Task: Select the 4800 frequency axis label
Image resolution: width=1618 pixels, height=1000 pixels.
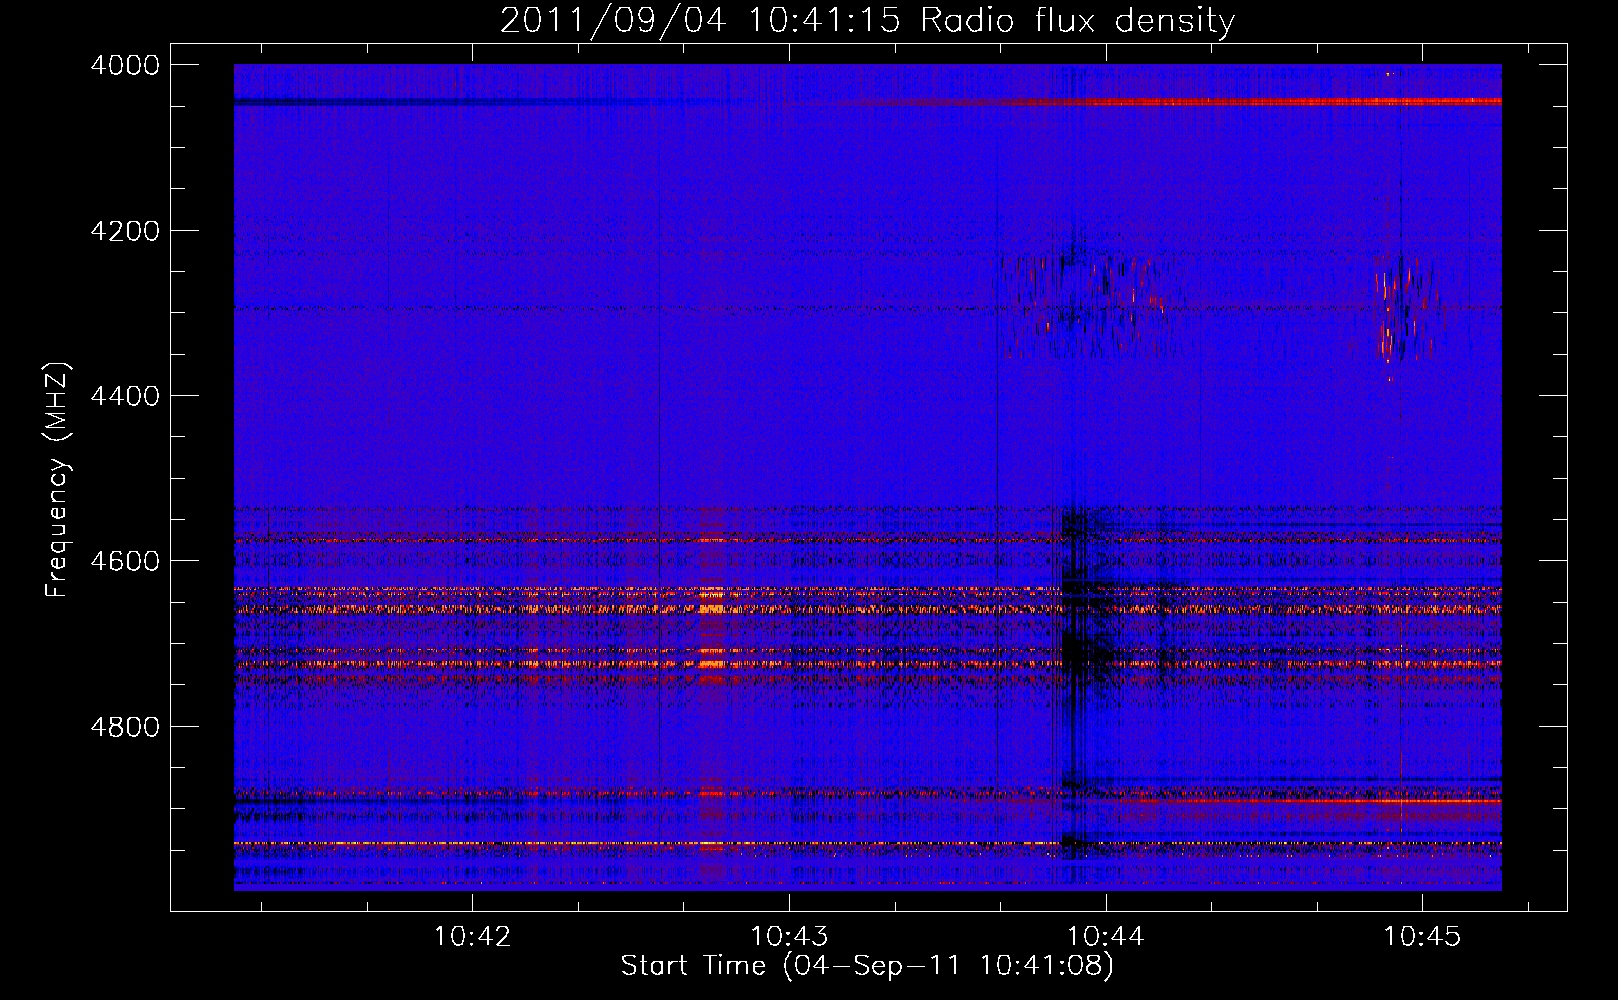Action: pos(125,726)
